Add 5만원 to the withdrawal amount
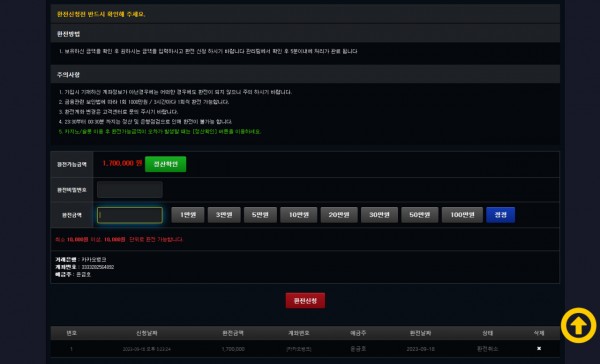Image resolution: width=600 pixels, height=364 pixels. tap(260, 215)
